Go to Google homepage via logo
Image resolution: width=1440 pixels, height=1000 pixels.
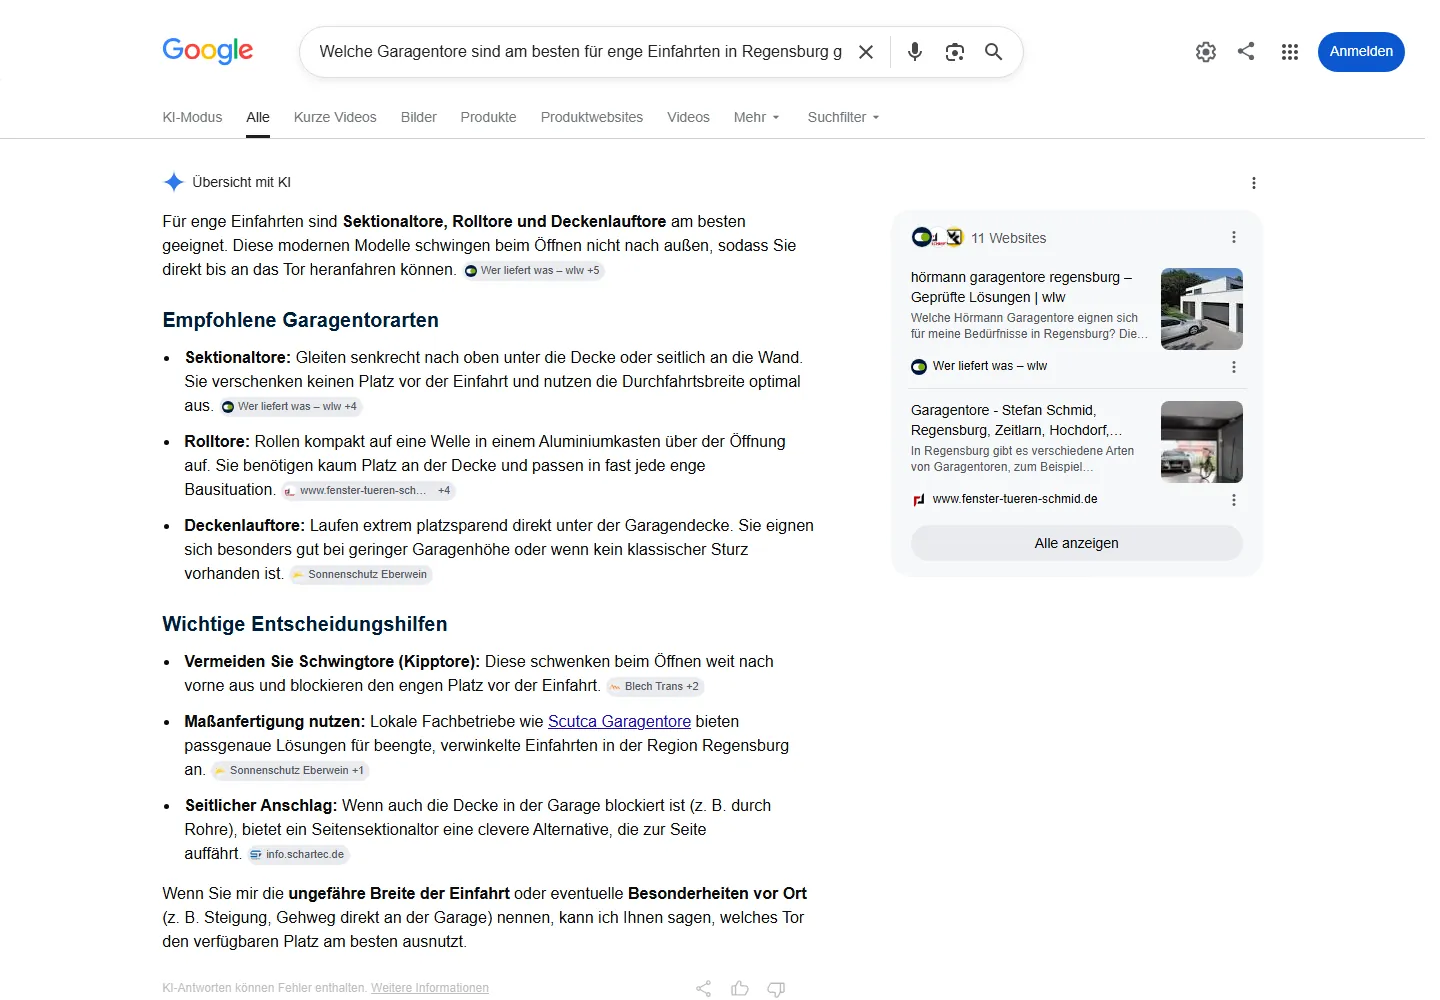[208, 51]
